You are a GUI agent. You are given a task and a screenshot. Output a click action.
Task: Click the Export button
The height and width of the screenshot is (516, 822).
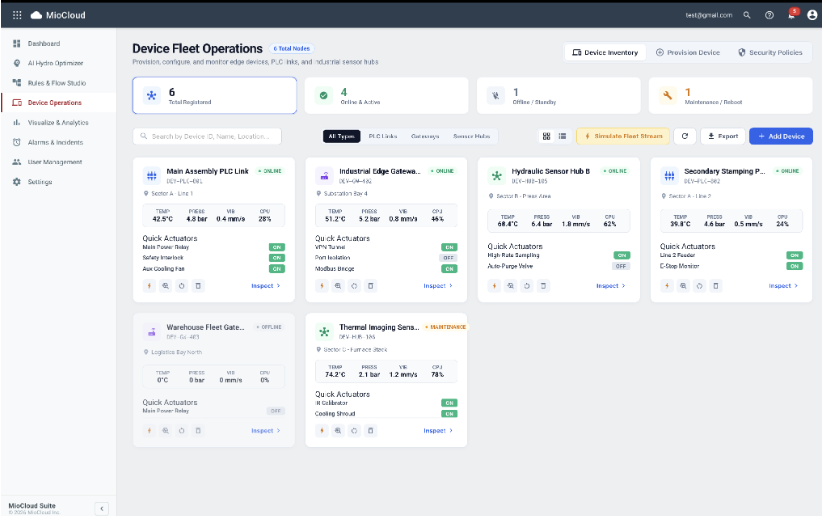pos(723,136)
